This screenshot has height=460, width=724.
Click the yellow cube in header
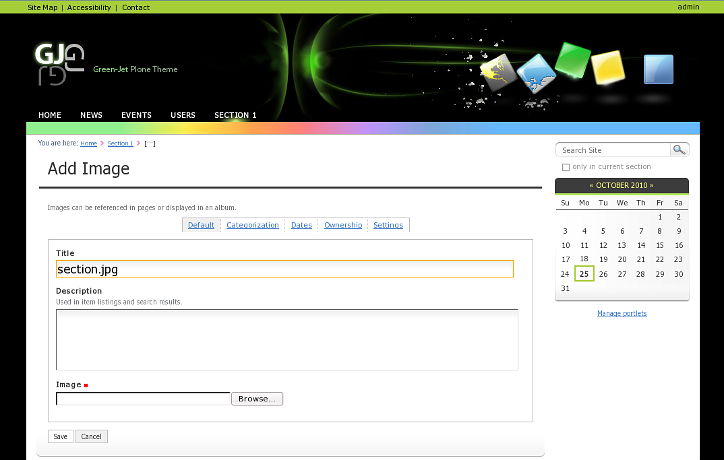608,67
